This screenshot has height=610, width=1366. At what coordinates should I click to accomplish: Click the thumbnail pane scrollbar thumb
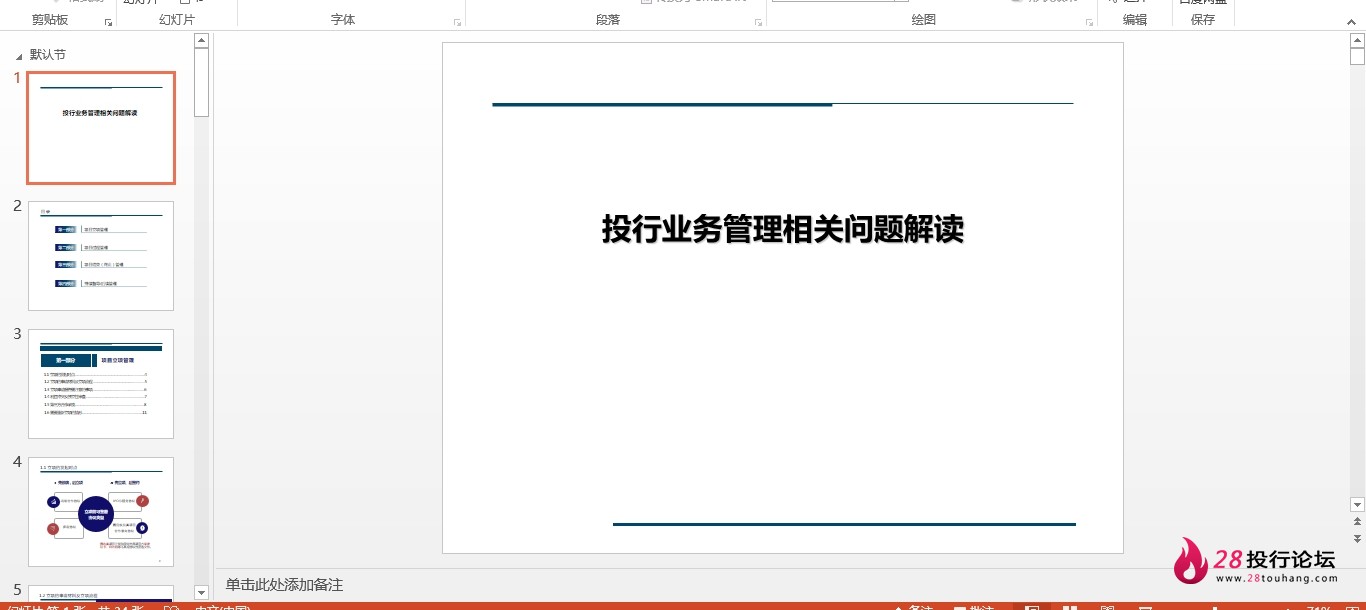tap(201, 82)
